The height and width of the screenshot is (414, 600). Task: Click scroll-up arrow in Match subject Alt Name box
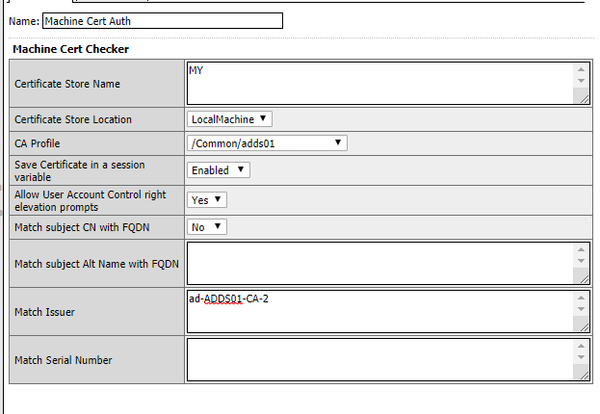pos(581,250)
